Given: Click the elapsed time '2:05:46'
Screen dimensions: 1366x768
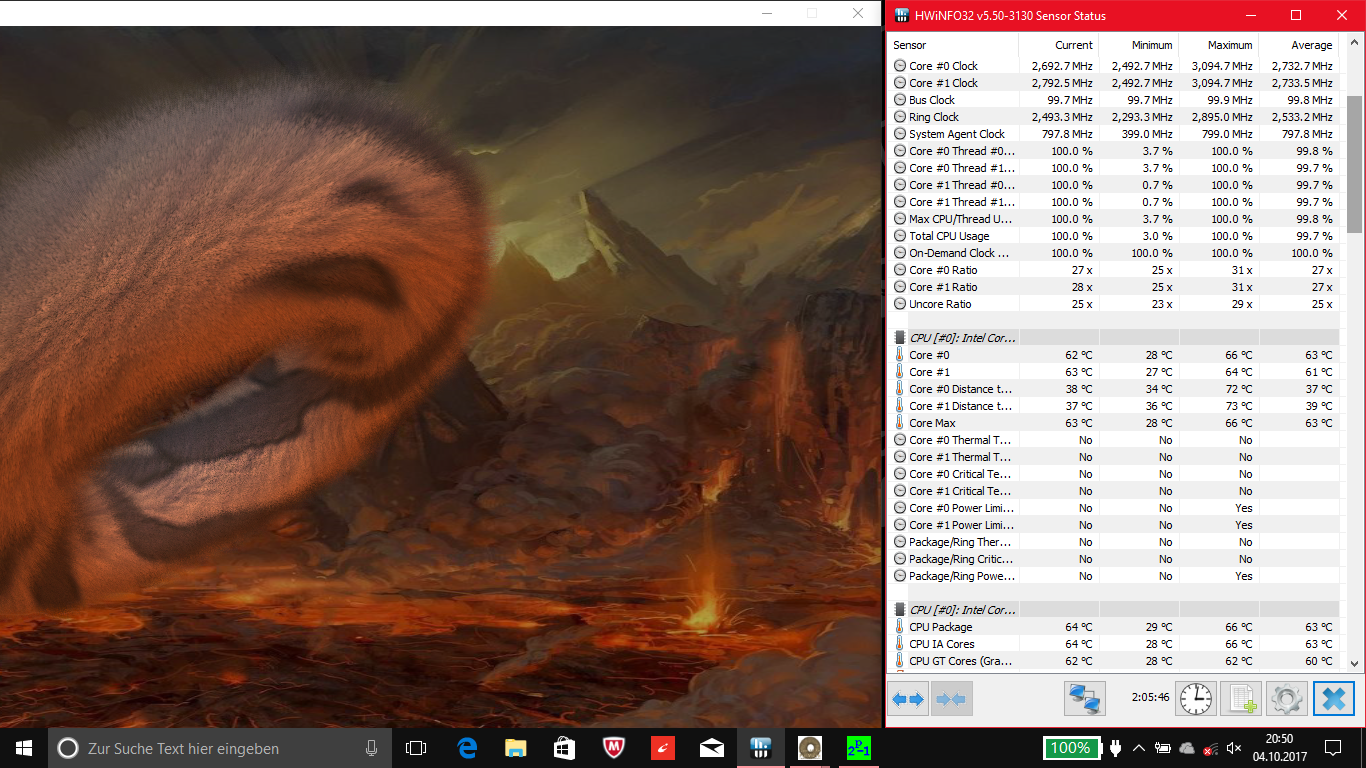Looking at the screenshot, I should coord(1151,697).
